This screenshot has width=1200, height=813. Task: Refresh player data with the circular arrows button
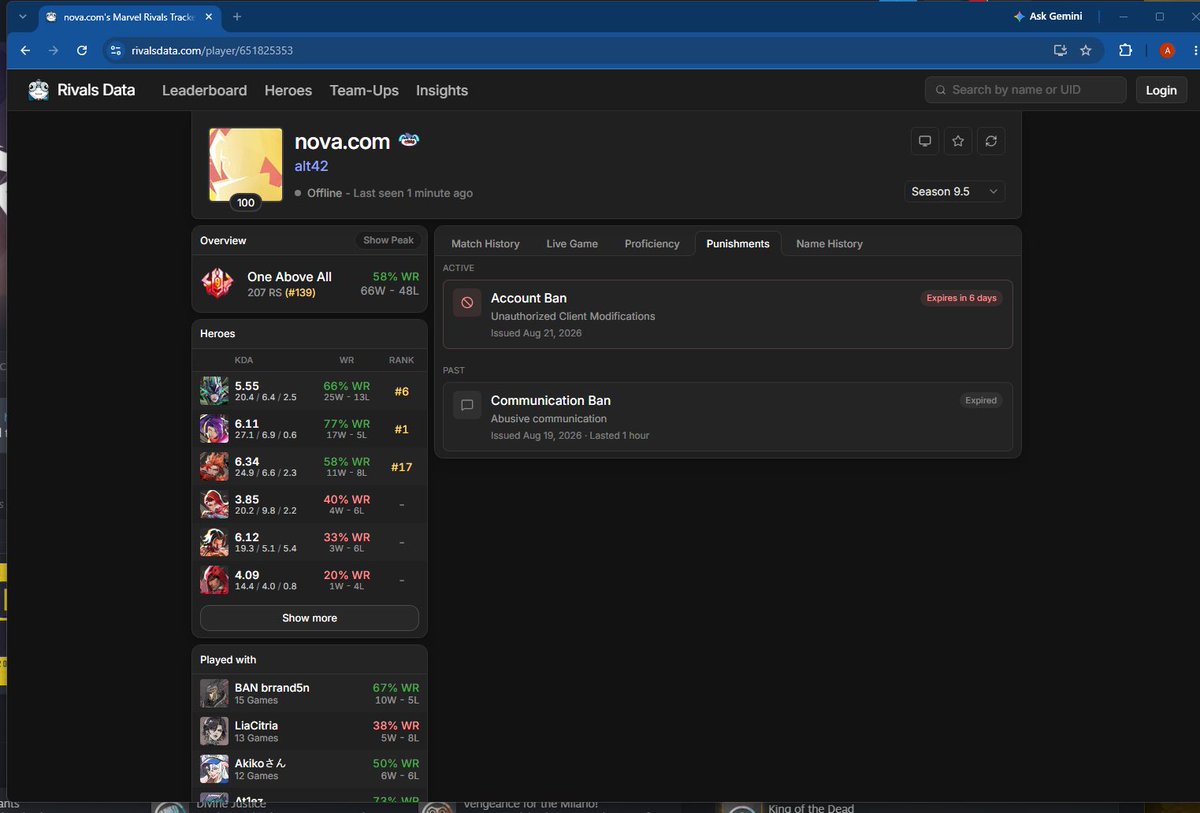(x=991, y=141)
